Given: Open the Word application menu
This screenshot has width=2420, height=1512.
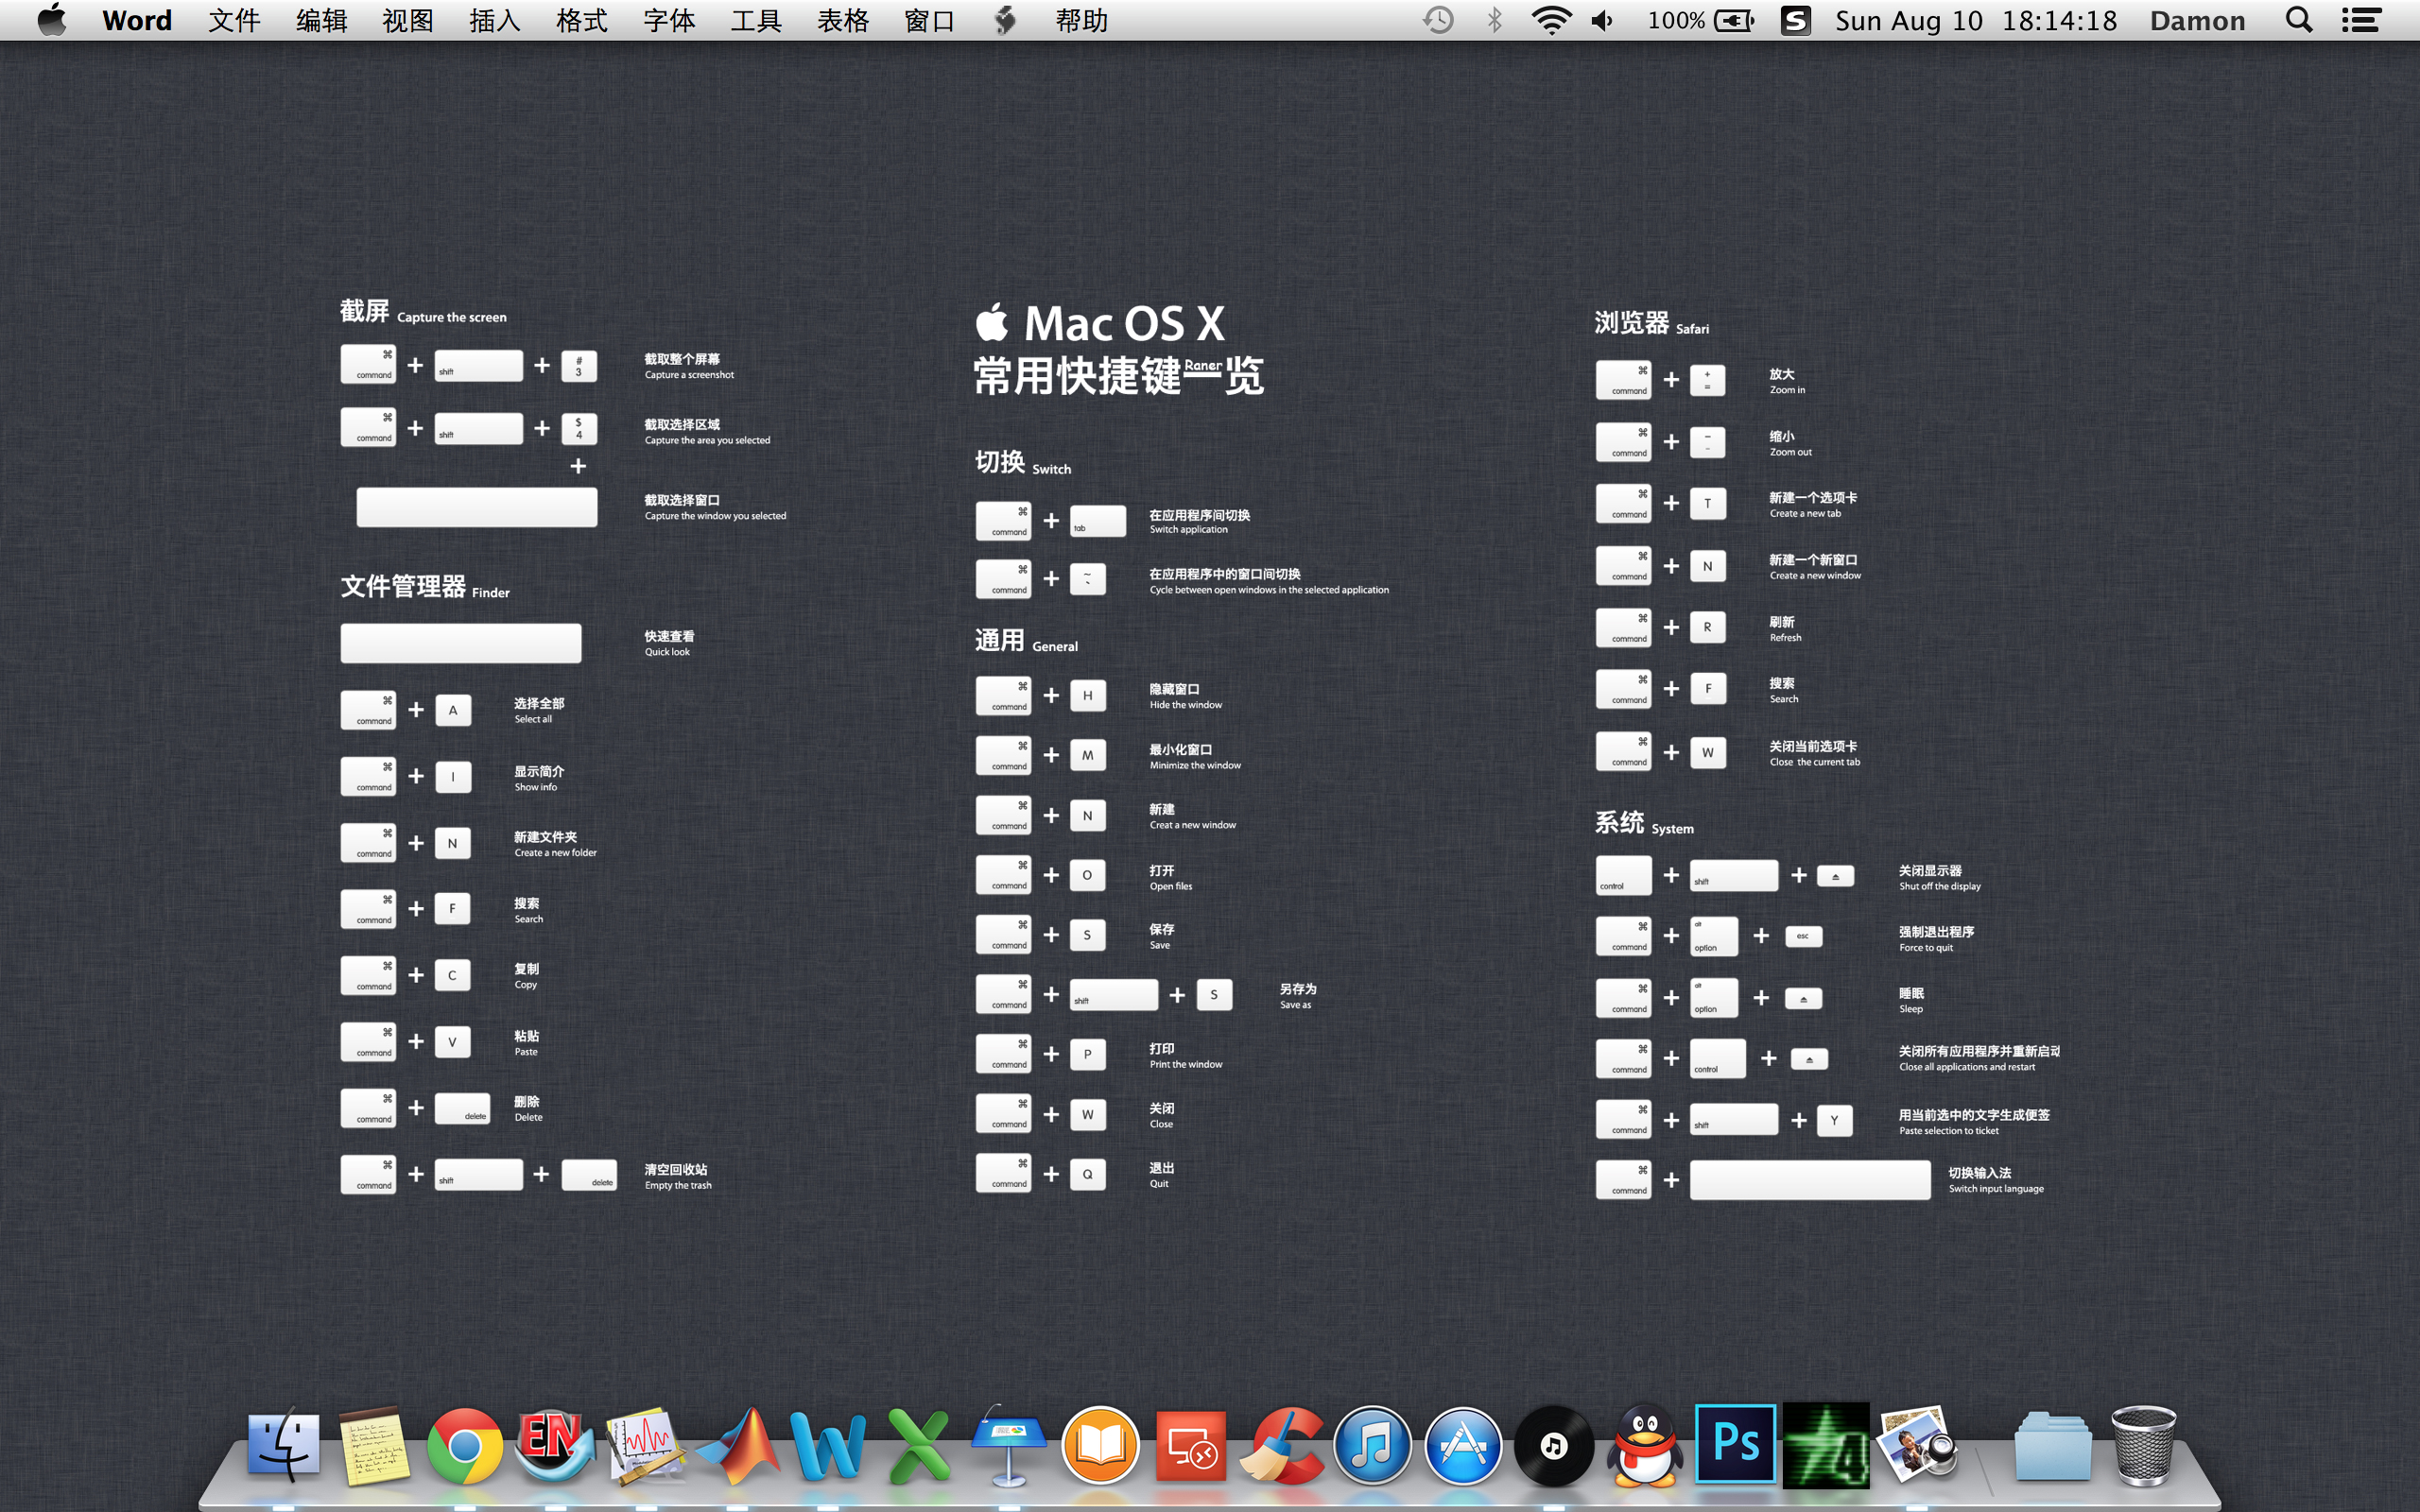Looking at the screenshot, I should (x=137, y=20).
